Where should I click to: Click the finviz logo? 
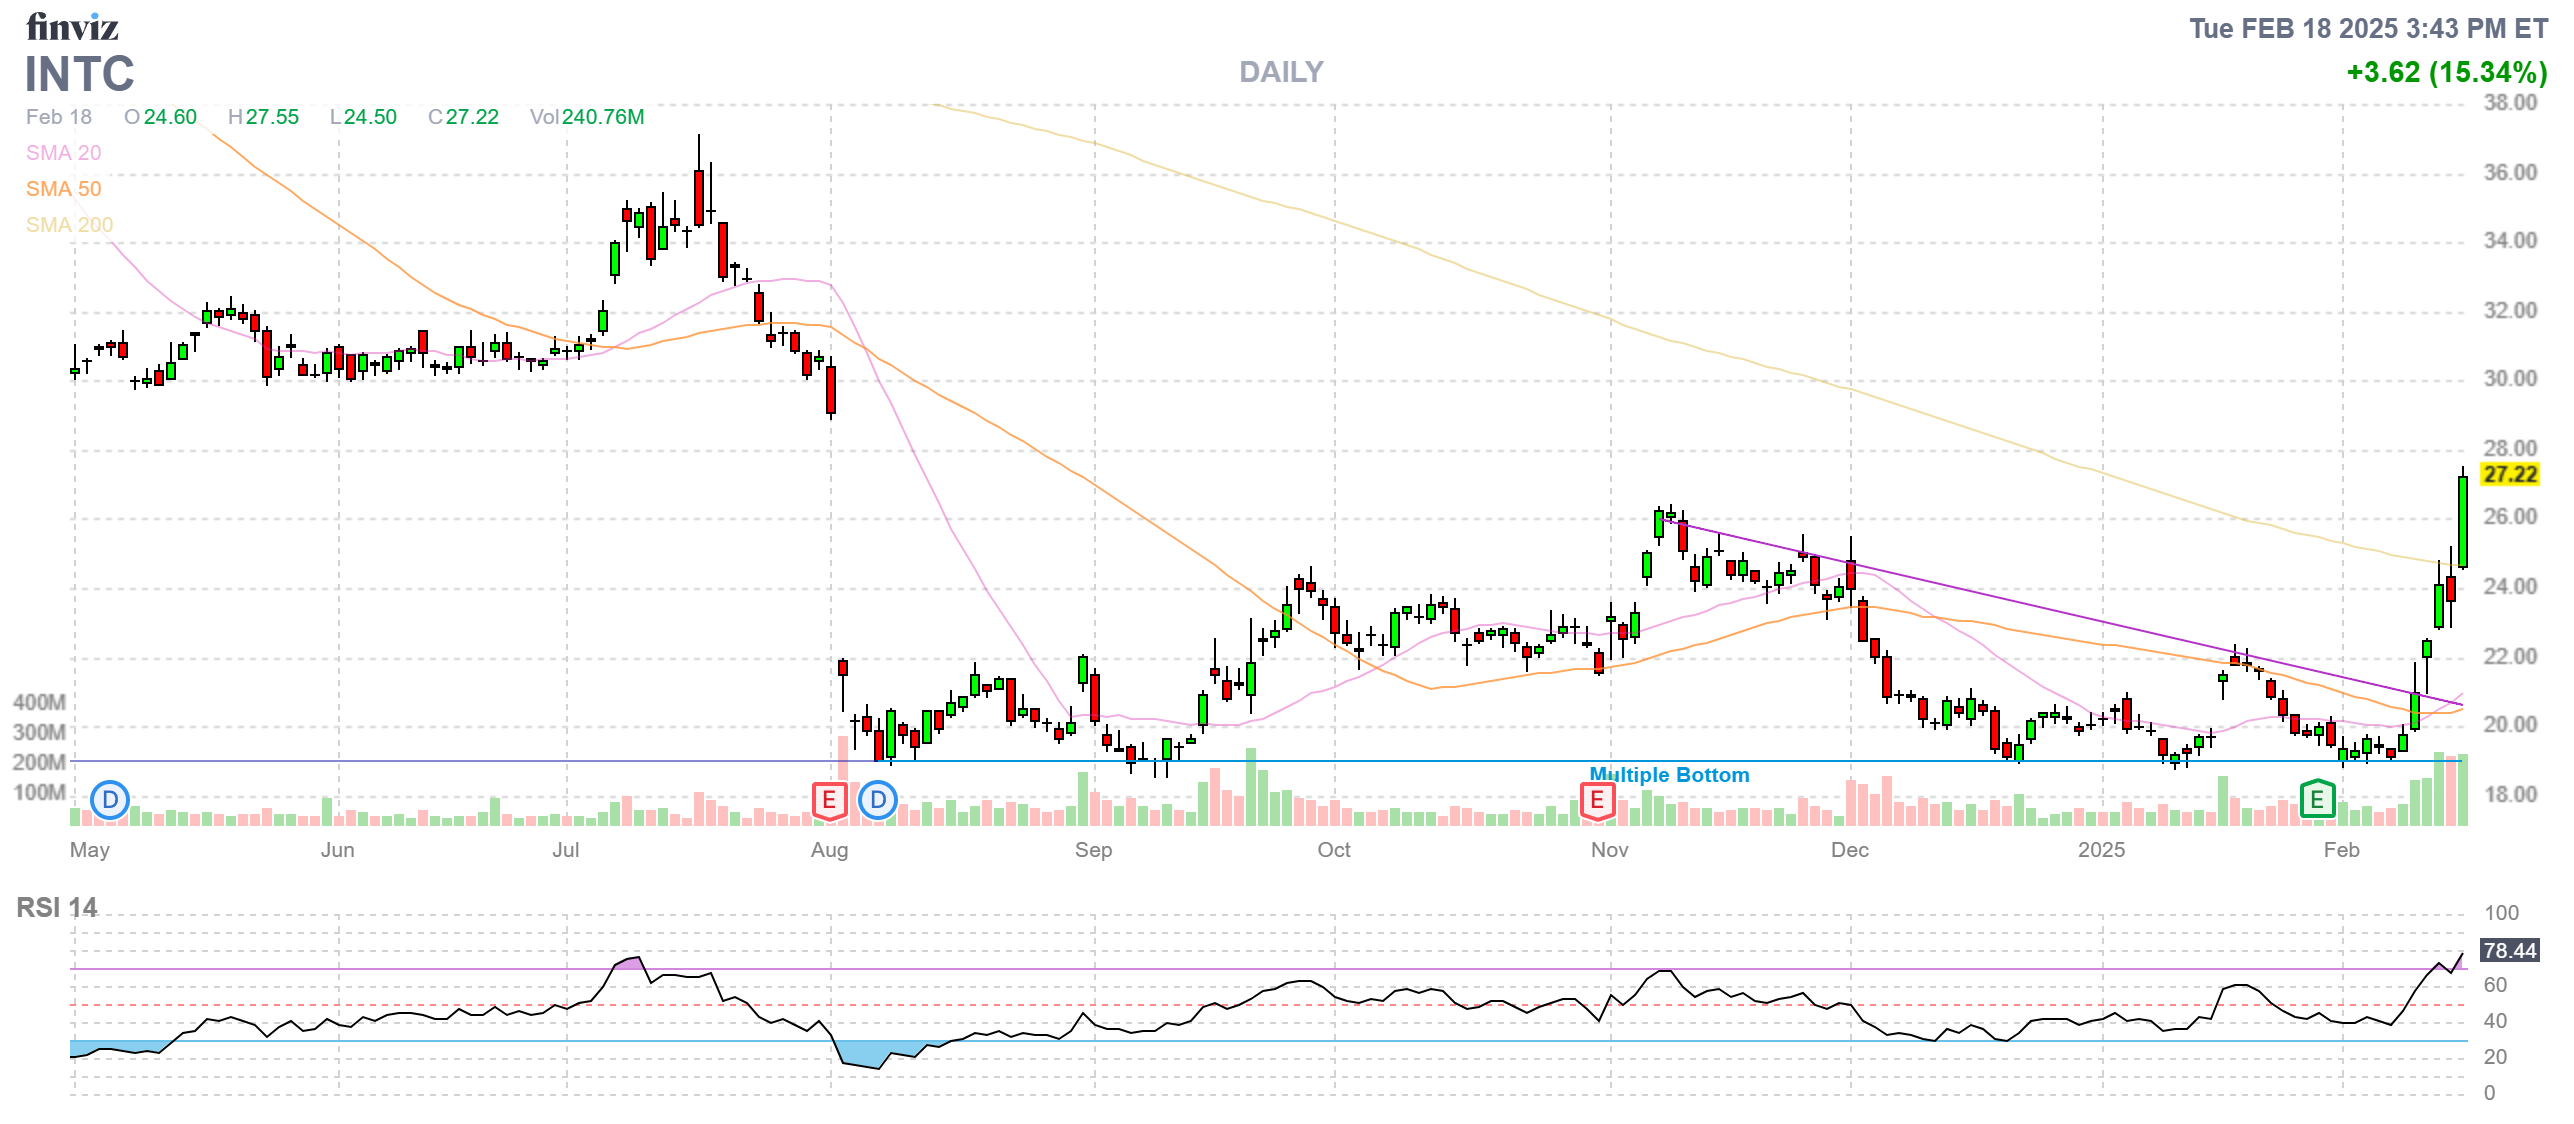[x=72, y=27]
